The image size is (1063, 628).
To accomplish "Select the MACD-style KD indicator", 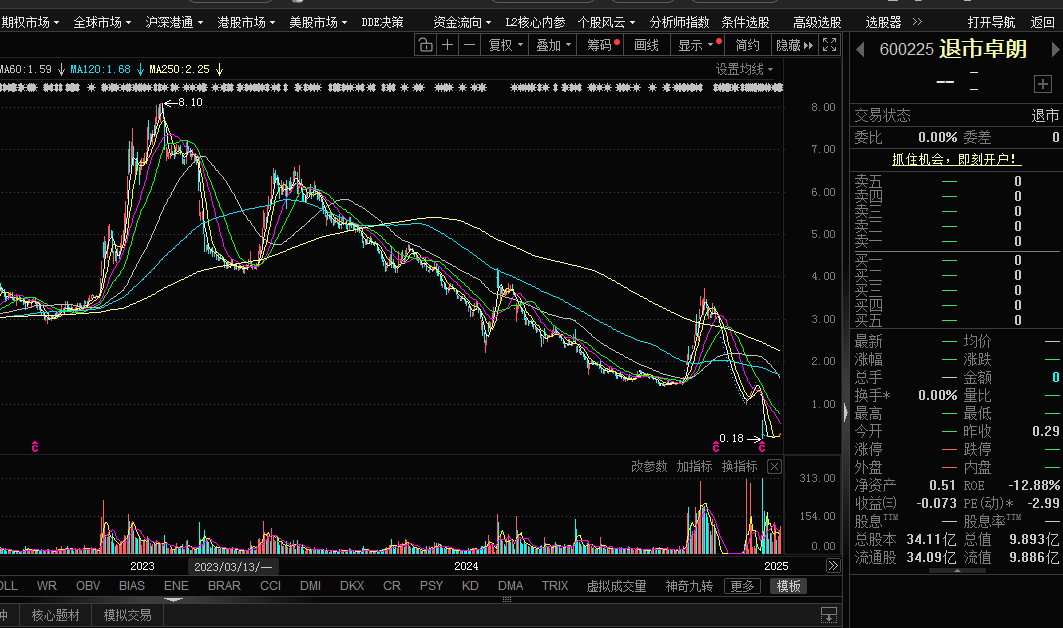I will (x=470, y=586).
